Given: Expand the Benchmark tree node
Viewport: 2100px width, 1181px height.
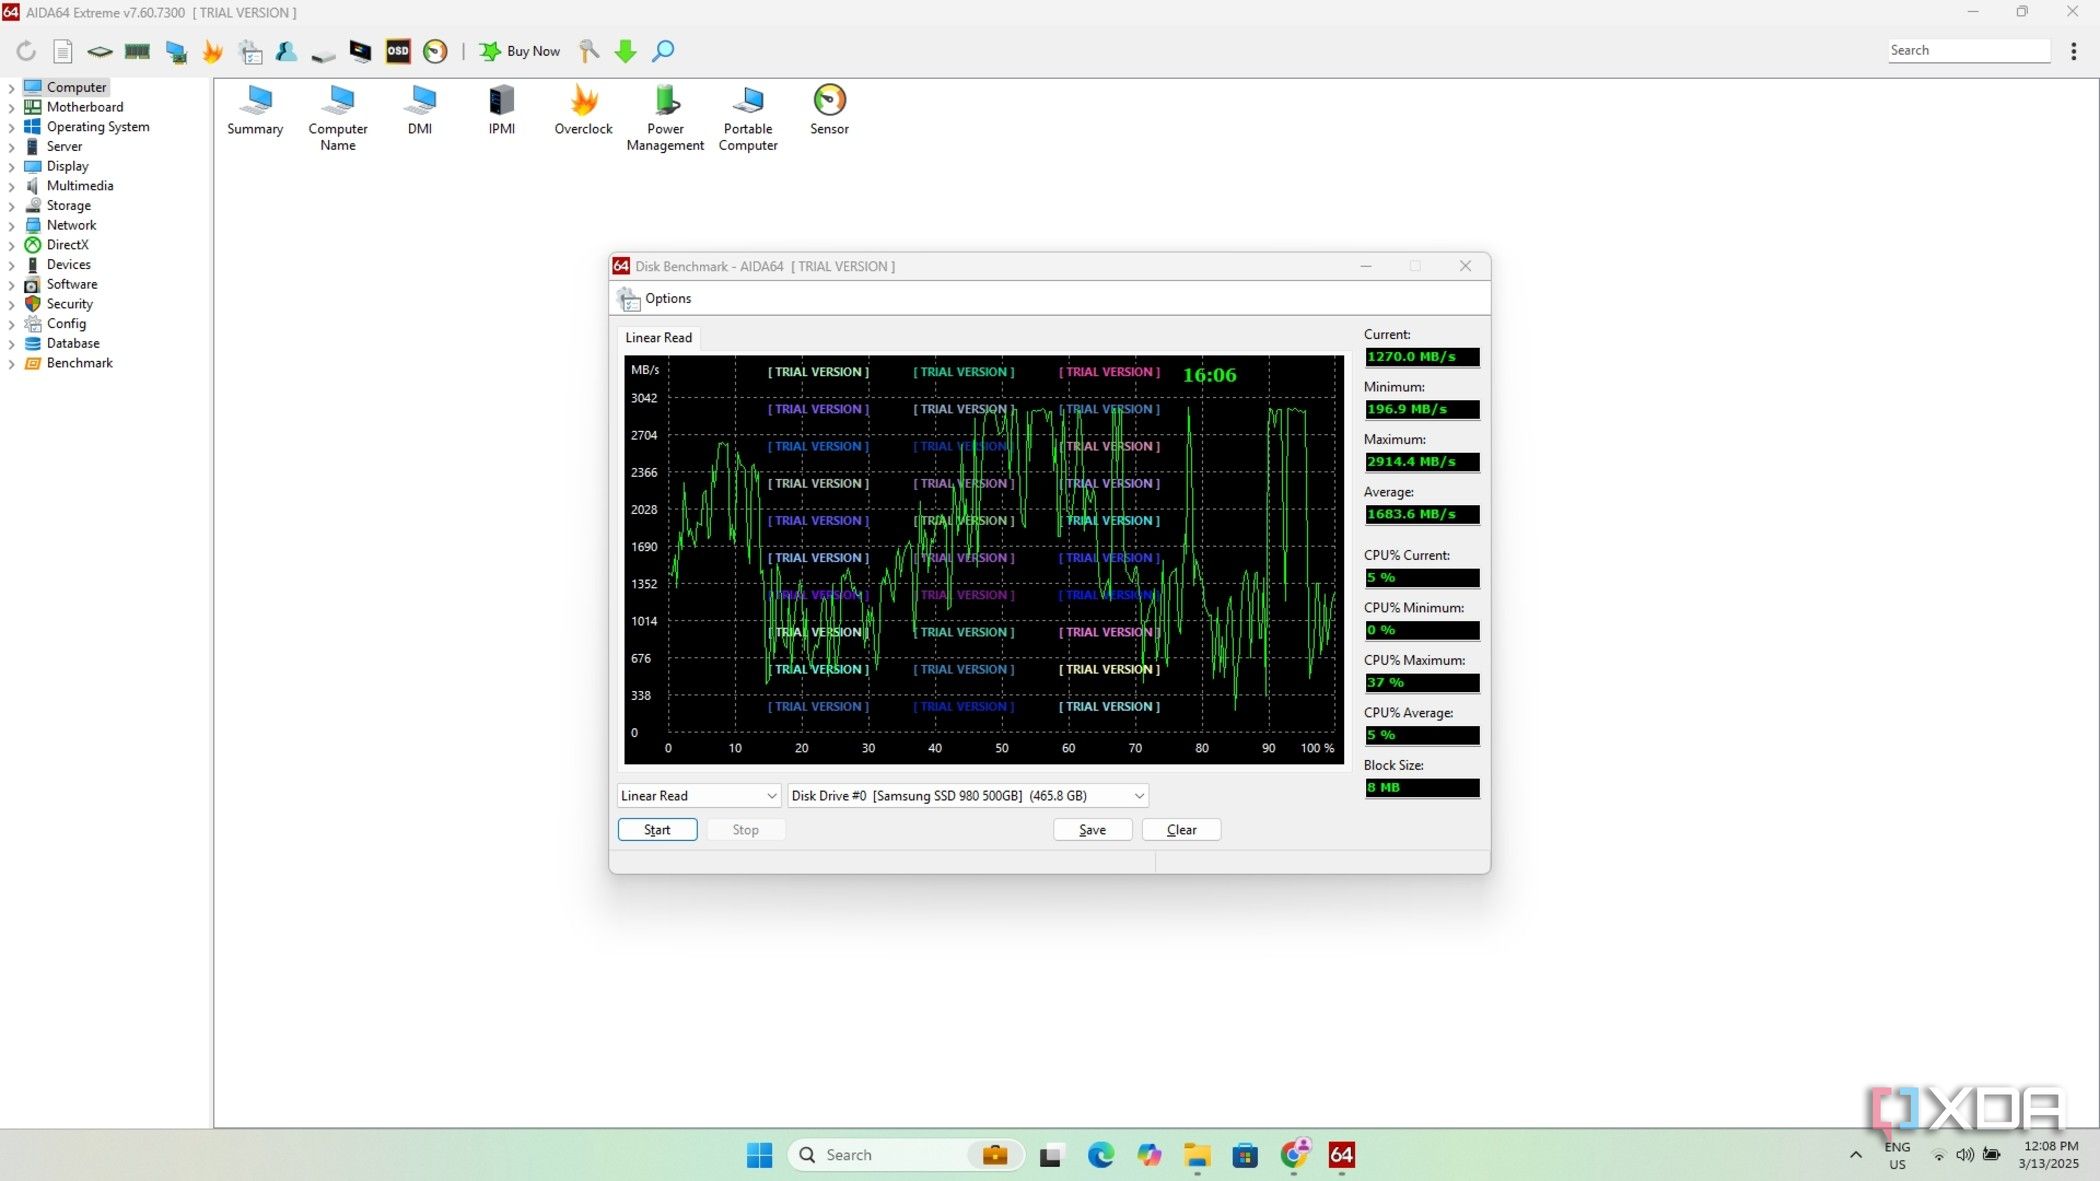Looking at the screenshot, I should 11,364.
